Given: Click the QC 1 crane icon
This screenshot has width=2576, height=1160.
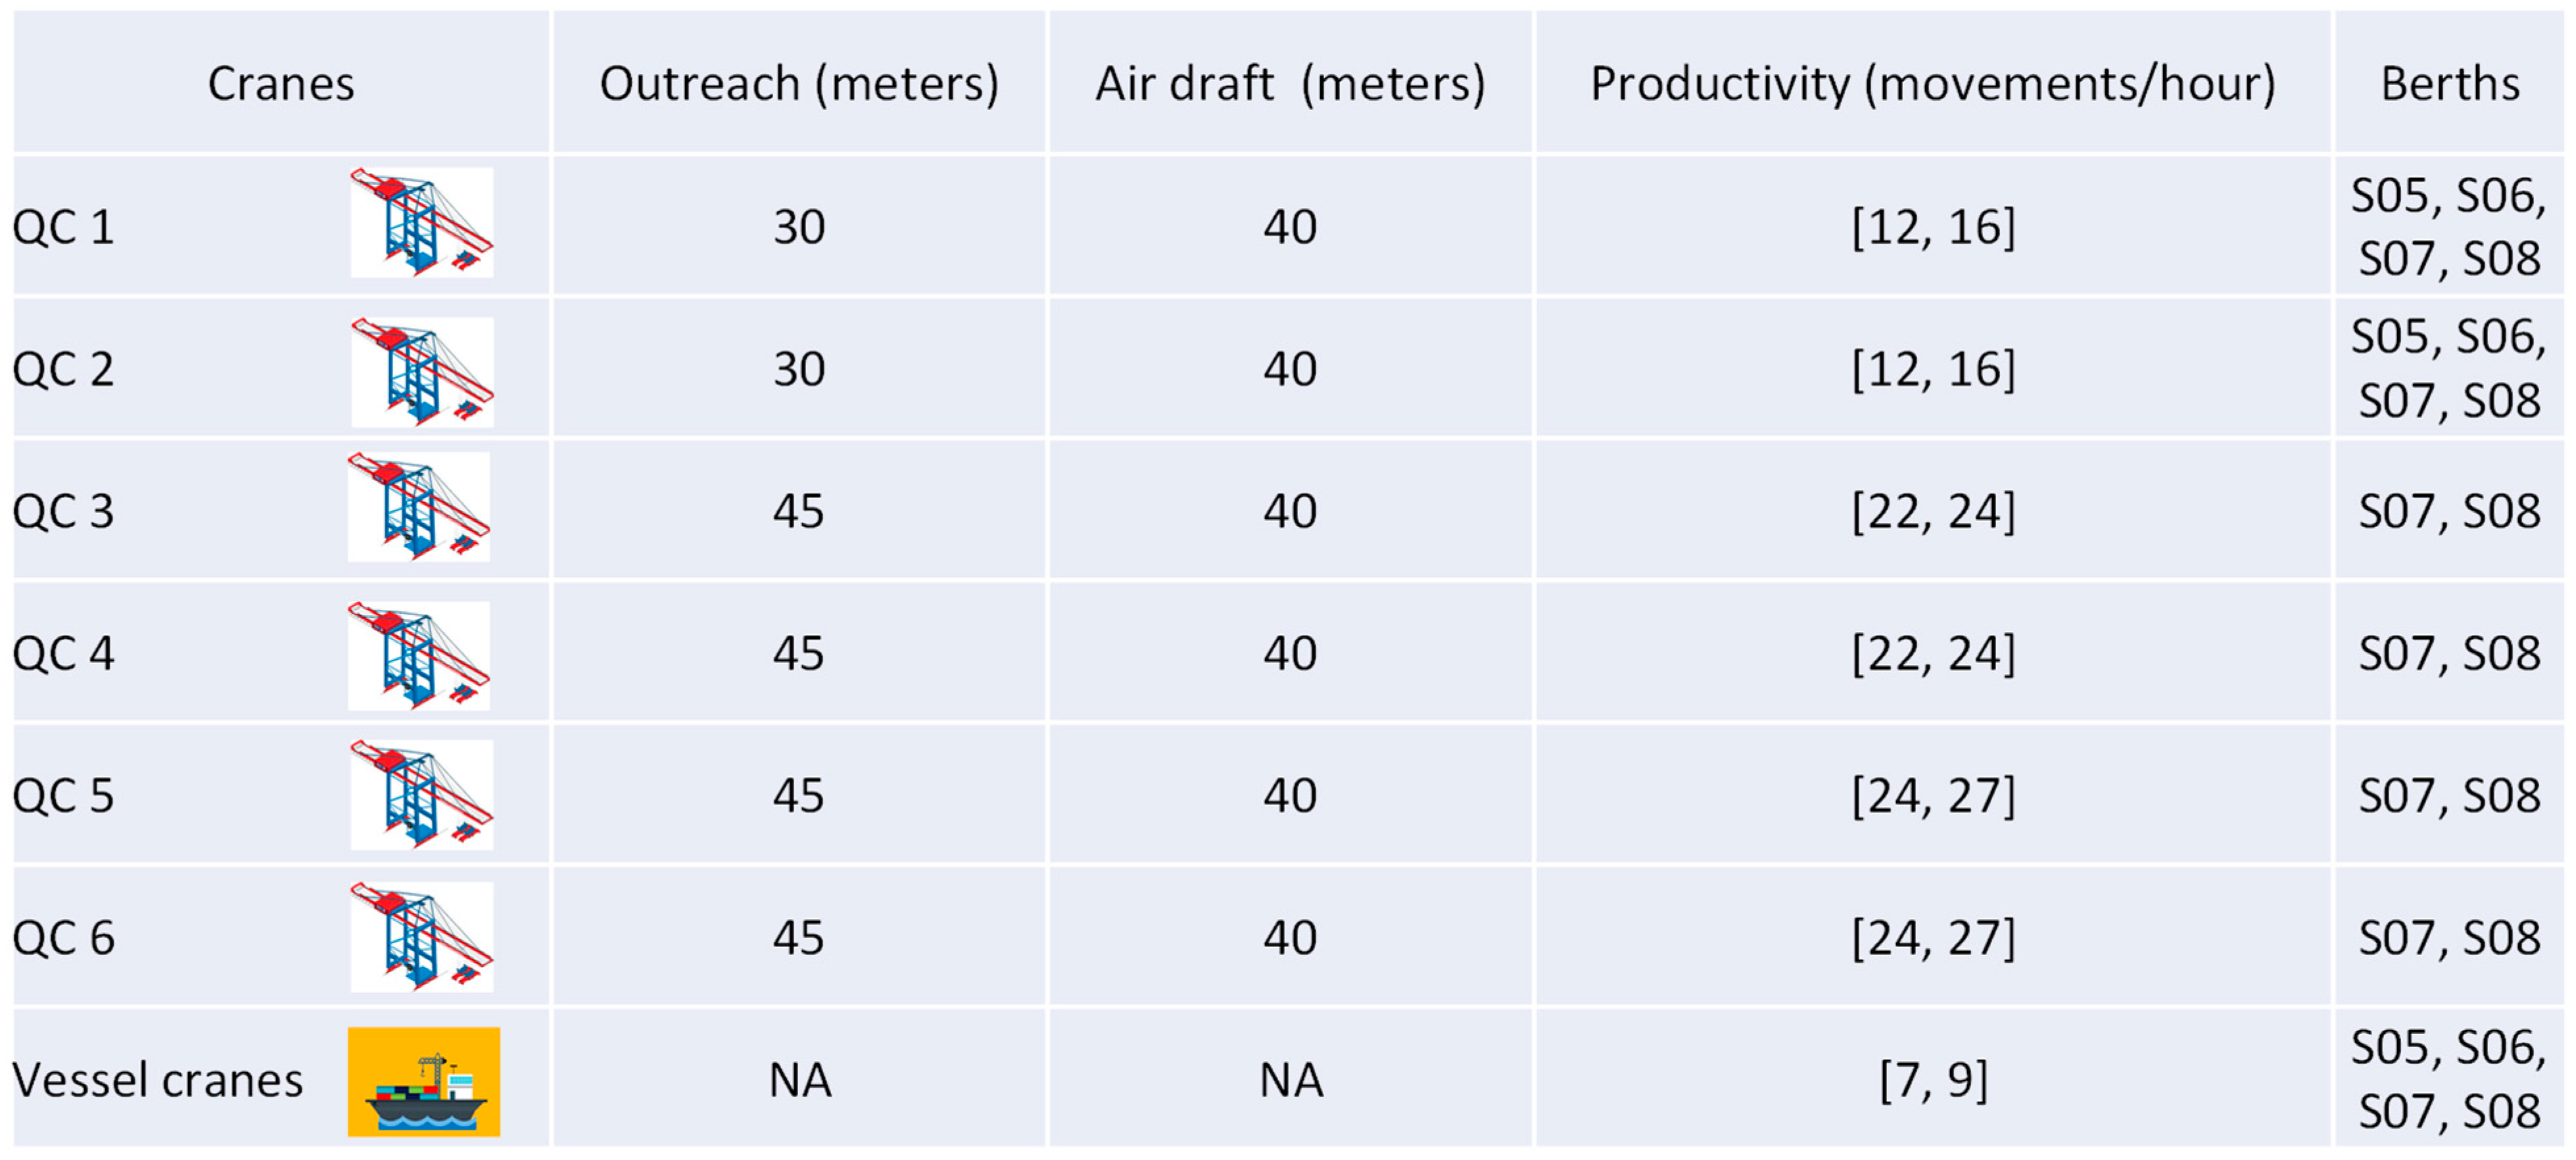Looking at the screenshot, I should [421, 222].
